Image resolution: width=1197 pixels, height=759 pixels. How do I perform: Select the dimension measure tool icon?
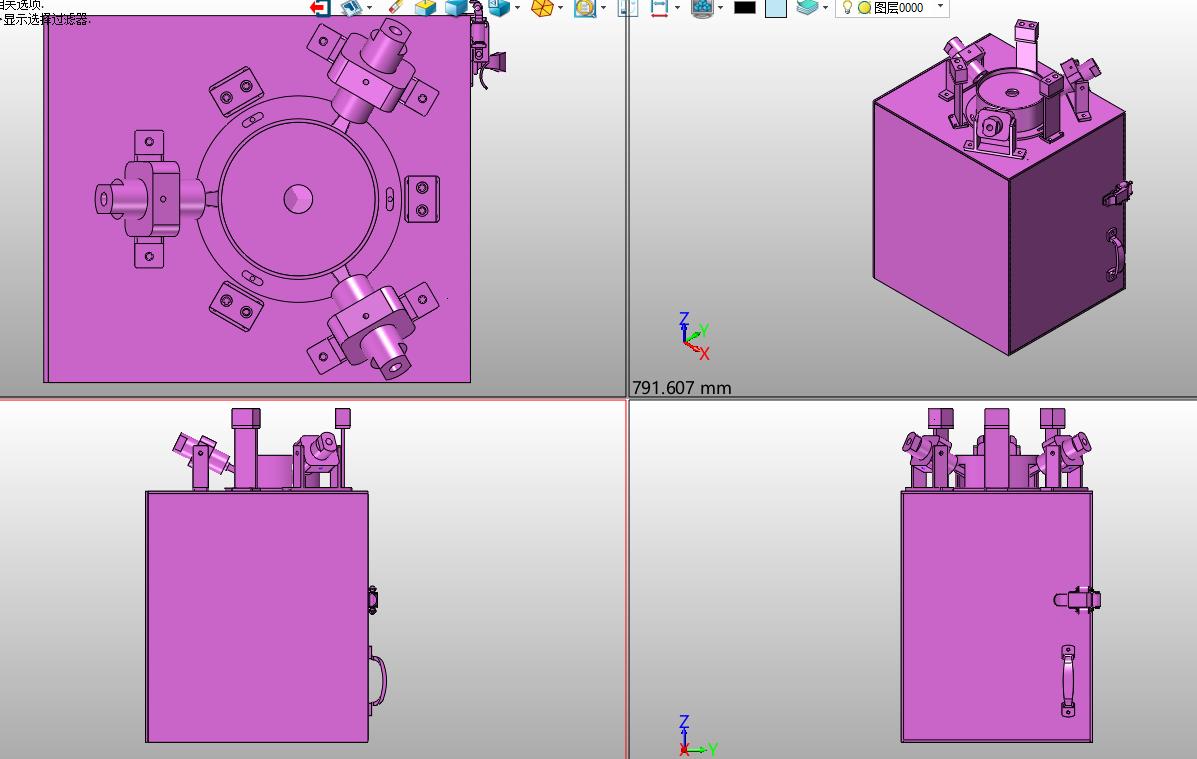659,8
